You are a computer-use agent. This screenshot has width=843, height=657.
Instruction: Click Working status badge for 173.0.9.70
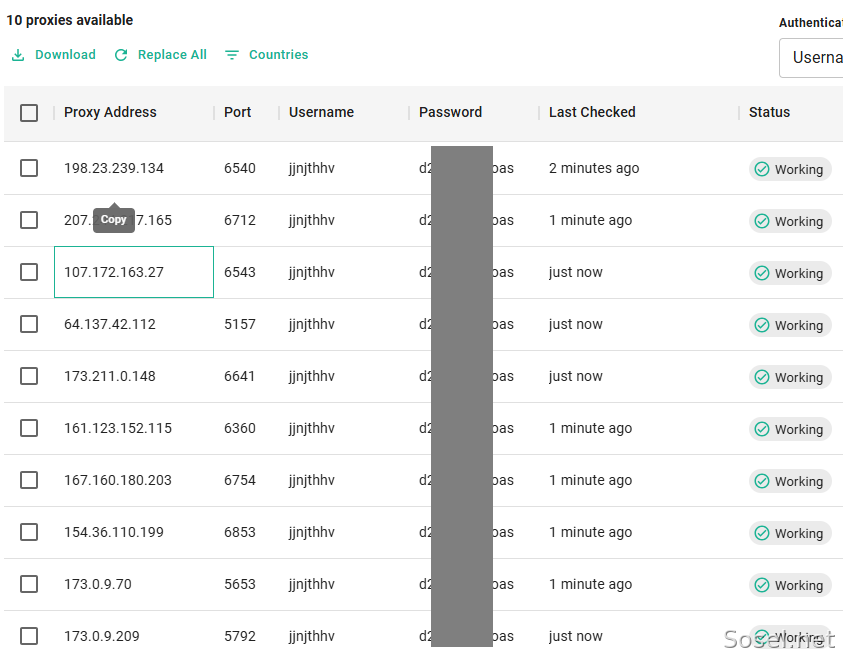[x=790, y=585]
